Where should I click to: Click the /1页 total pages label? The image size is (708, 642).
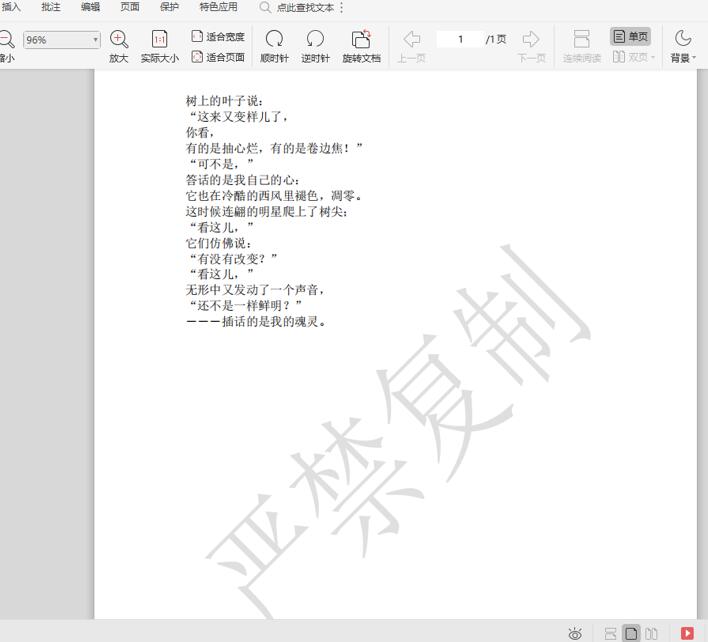[496, 39]
